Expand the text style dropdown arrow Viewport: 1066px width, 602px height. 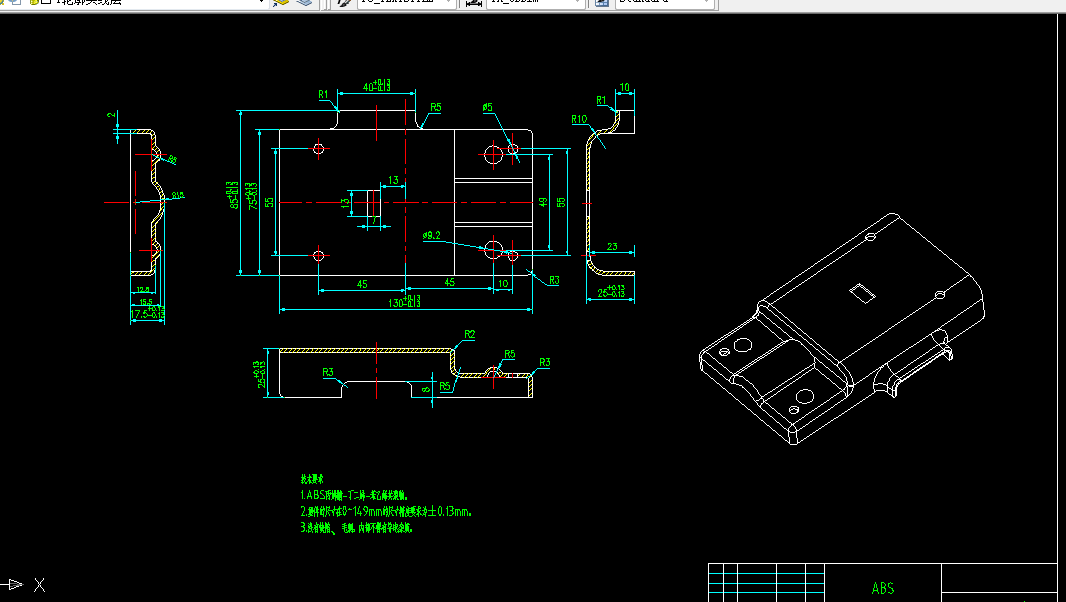448,3
